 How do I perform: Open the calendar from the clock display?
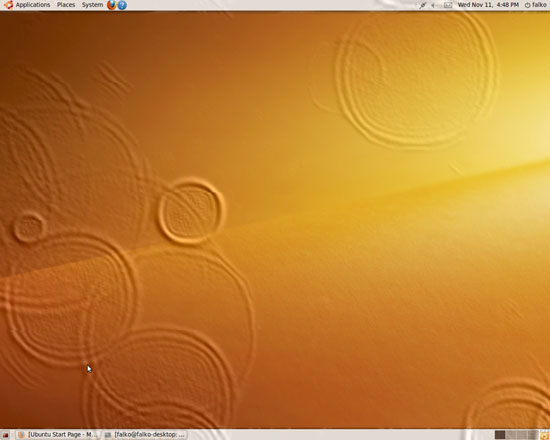click(488, 5)
